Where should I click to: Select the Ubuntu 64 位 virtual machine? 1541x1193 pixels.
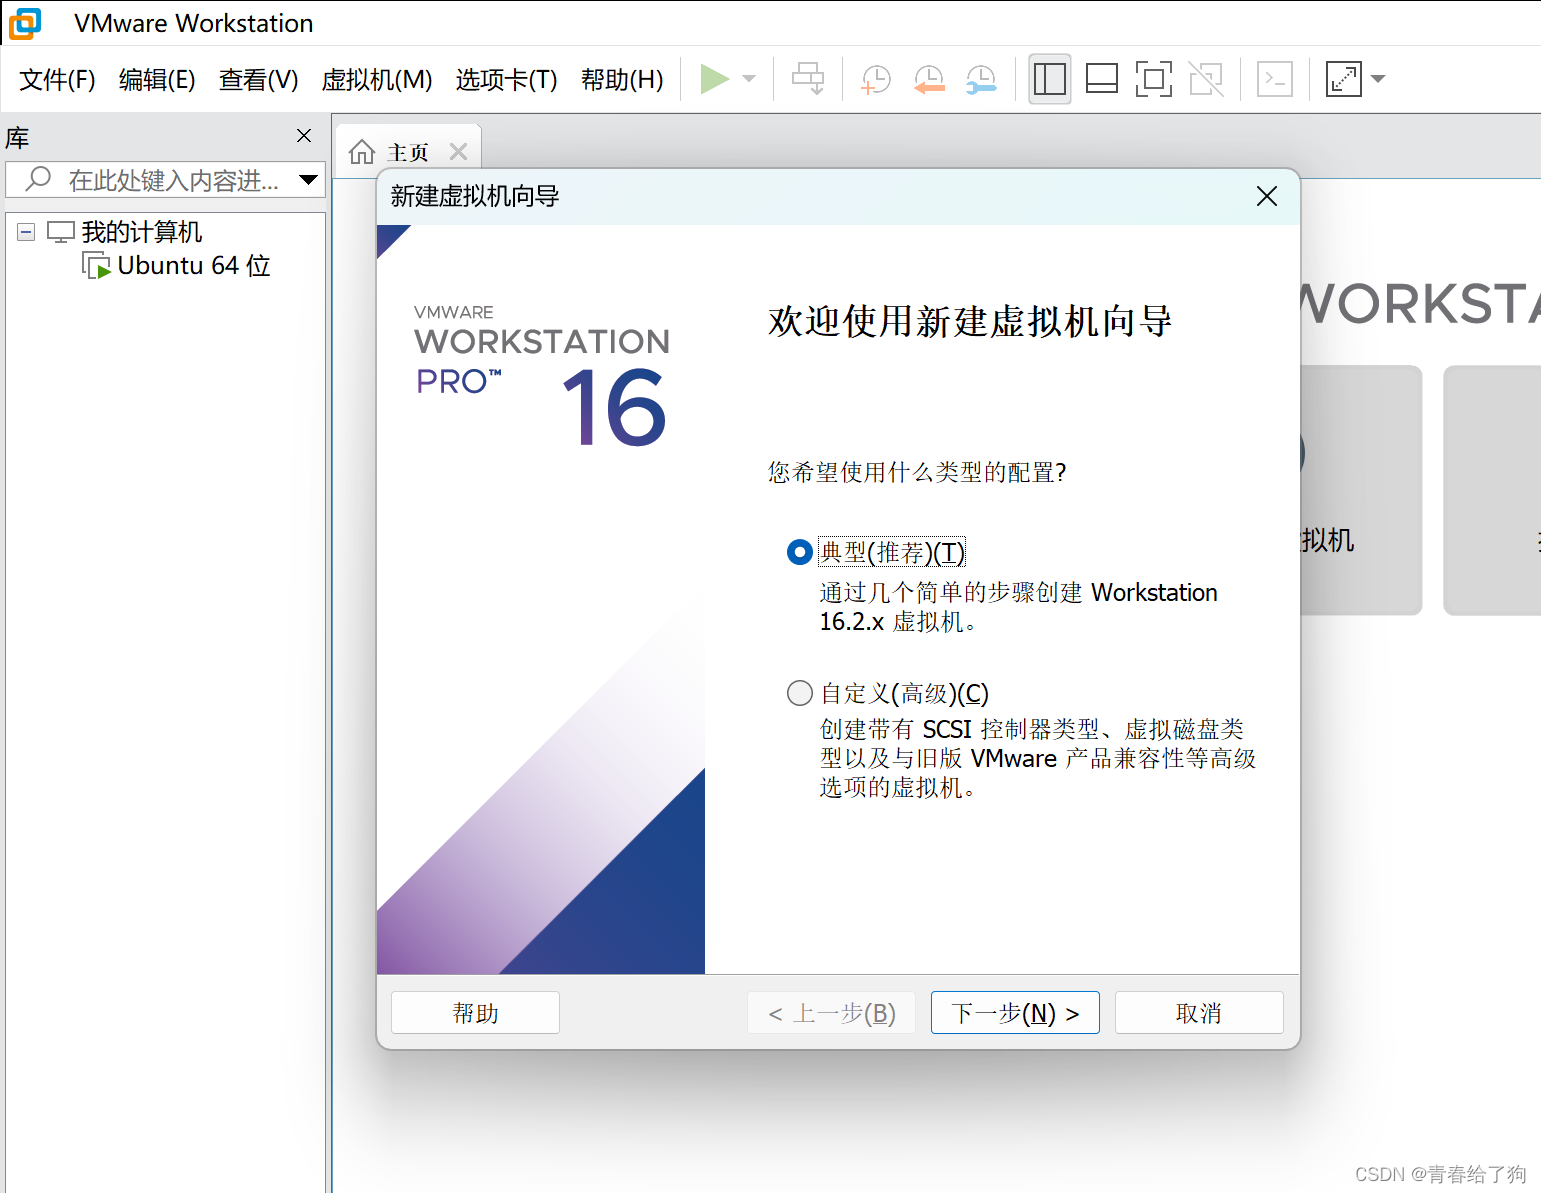click(194, 266)
